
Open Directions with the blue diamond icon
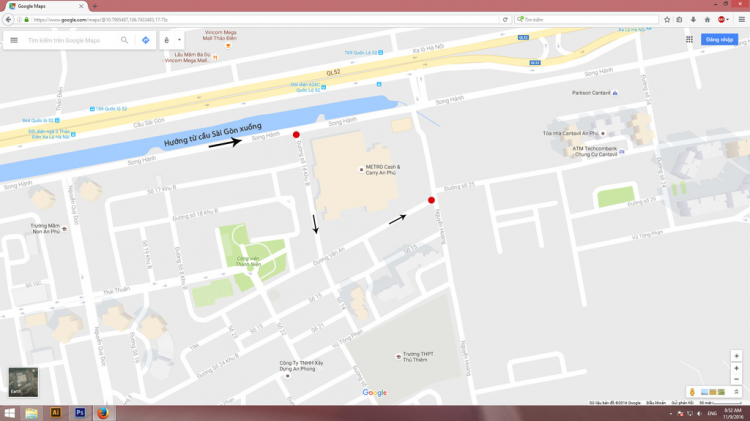(146, 40)
